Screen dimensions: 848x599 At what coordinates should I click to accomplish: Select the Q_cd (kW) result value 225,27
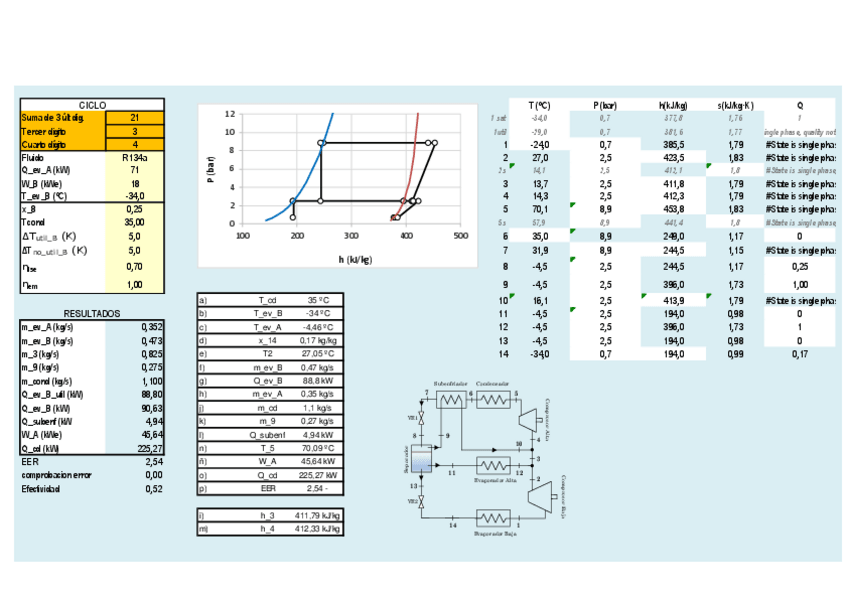pyautogui.click(x=135, y=449)
